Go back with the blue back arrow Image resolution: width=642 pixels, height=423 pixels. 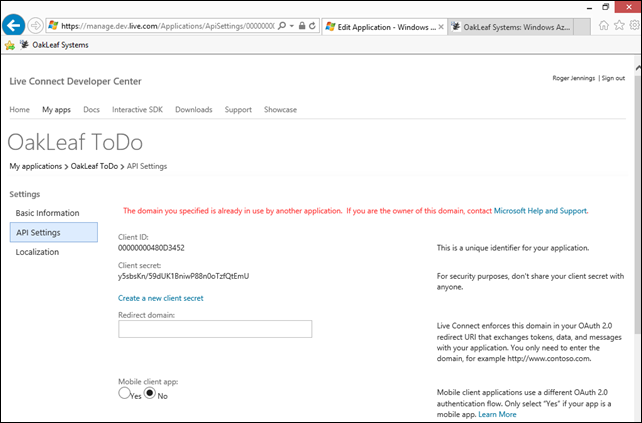[x=14, y=25]
